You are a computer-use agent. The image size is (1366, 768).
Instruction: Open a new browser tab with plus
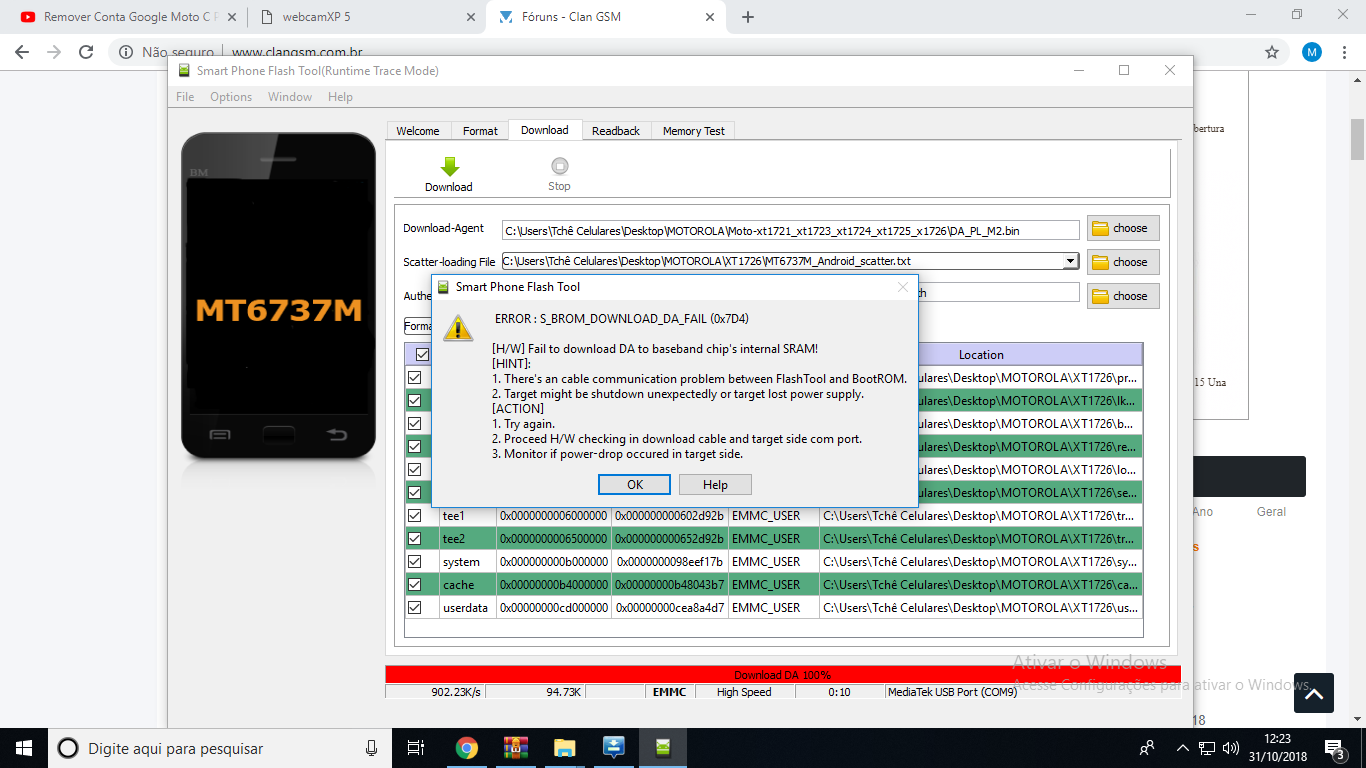[x=747, y=17]
